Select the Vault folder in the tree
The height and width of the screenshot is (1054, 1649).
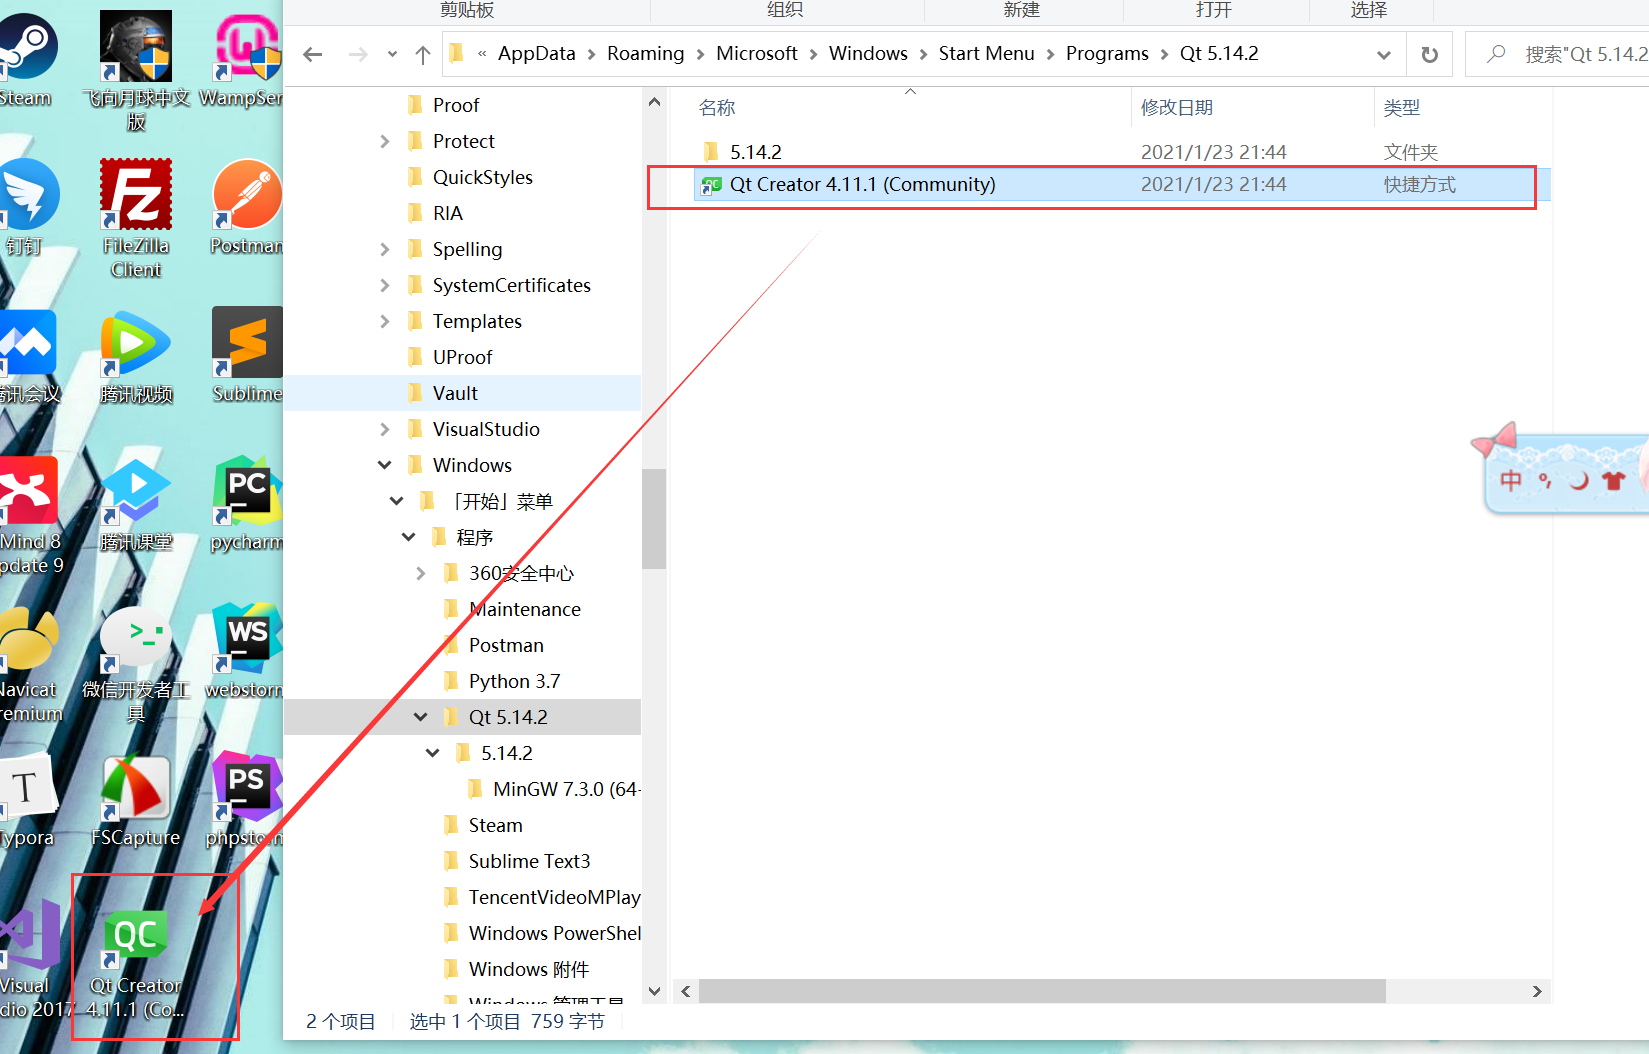click(x=462, y=393)
